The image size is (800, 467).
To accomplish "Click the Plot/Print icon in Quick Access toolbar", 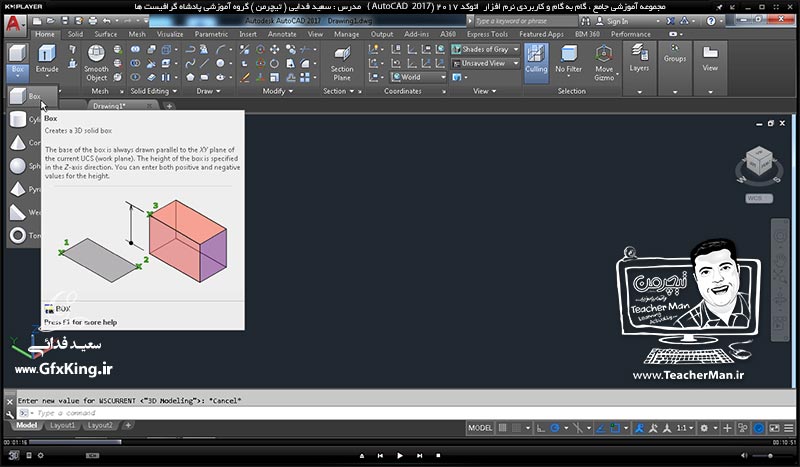I will (93, 21).
